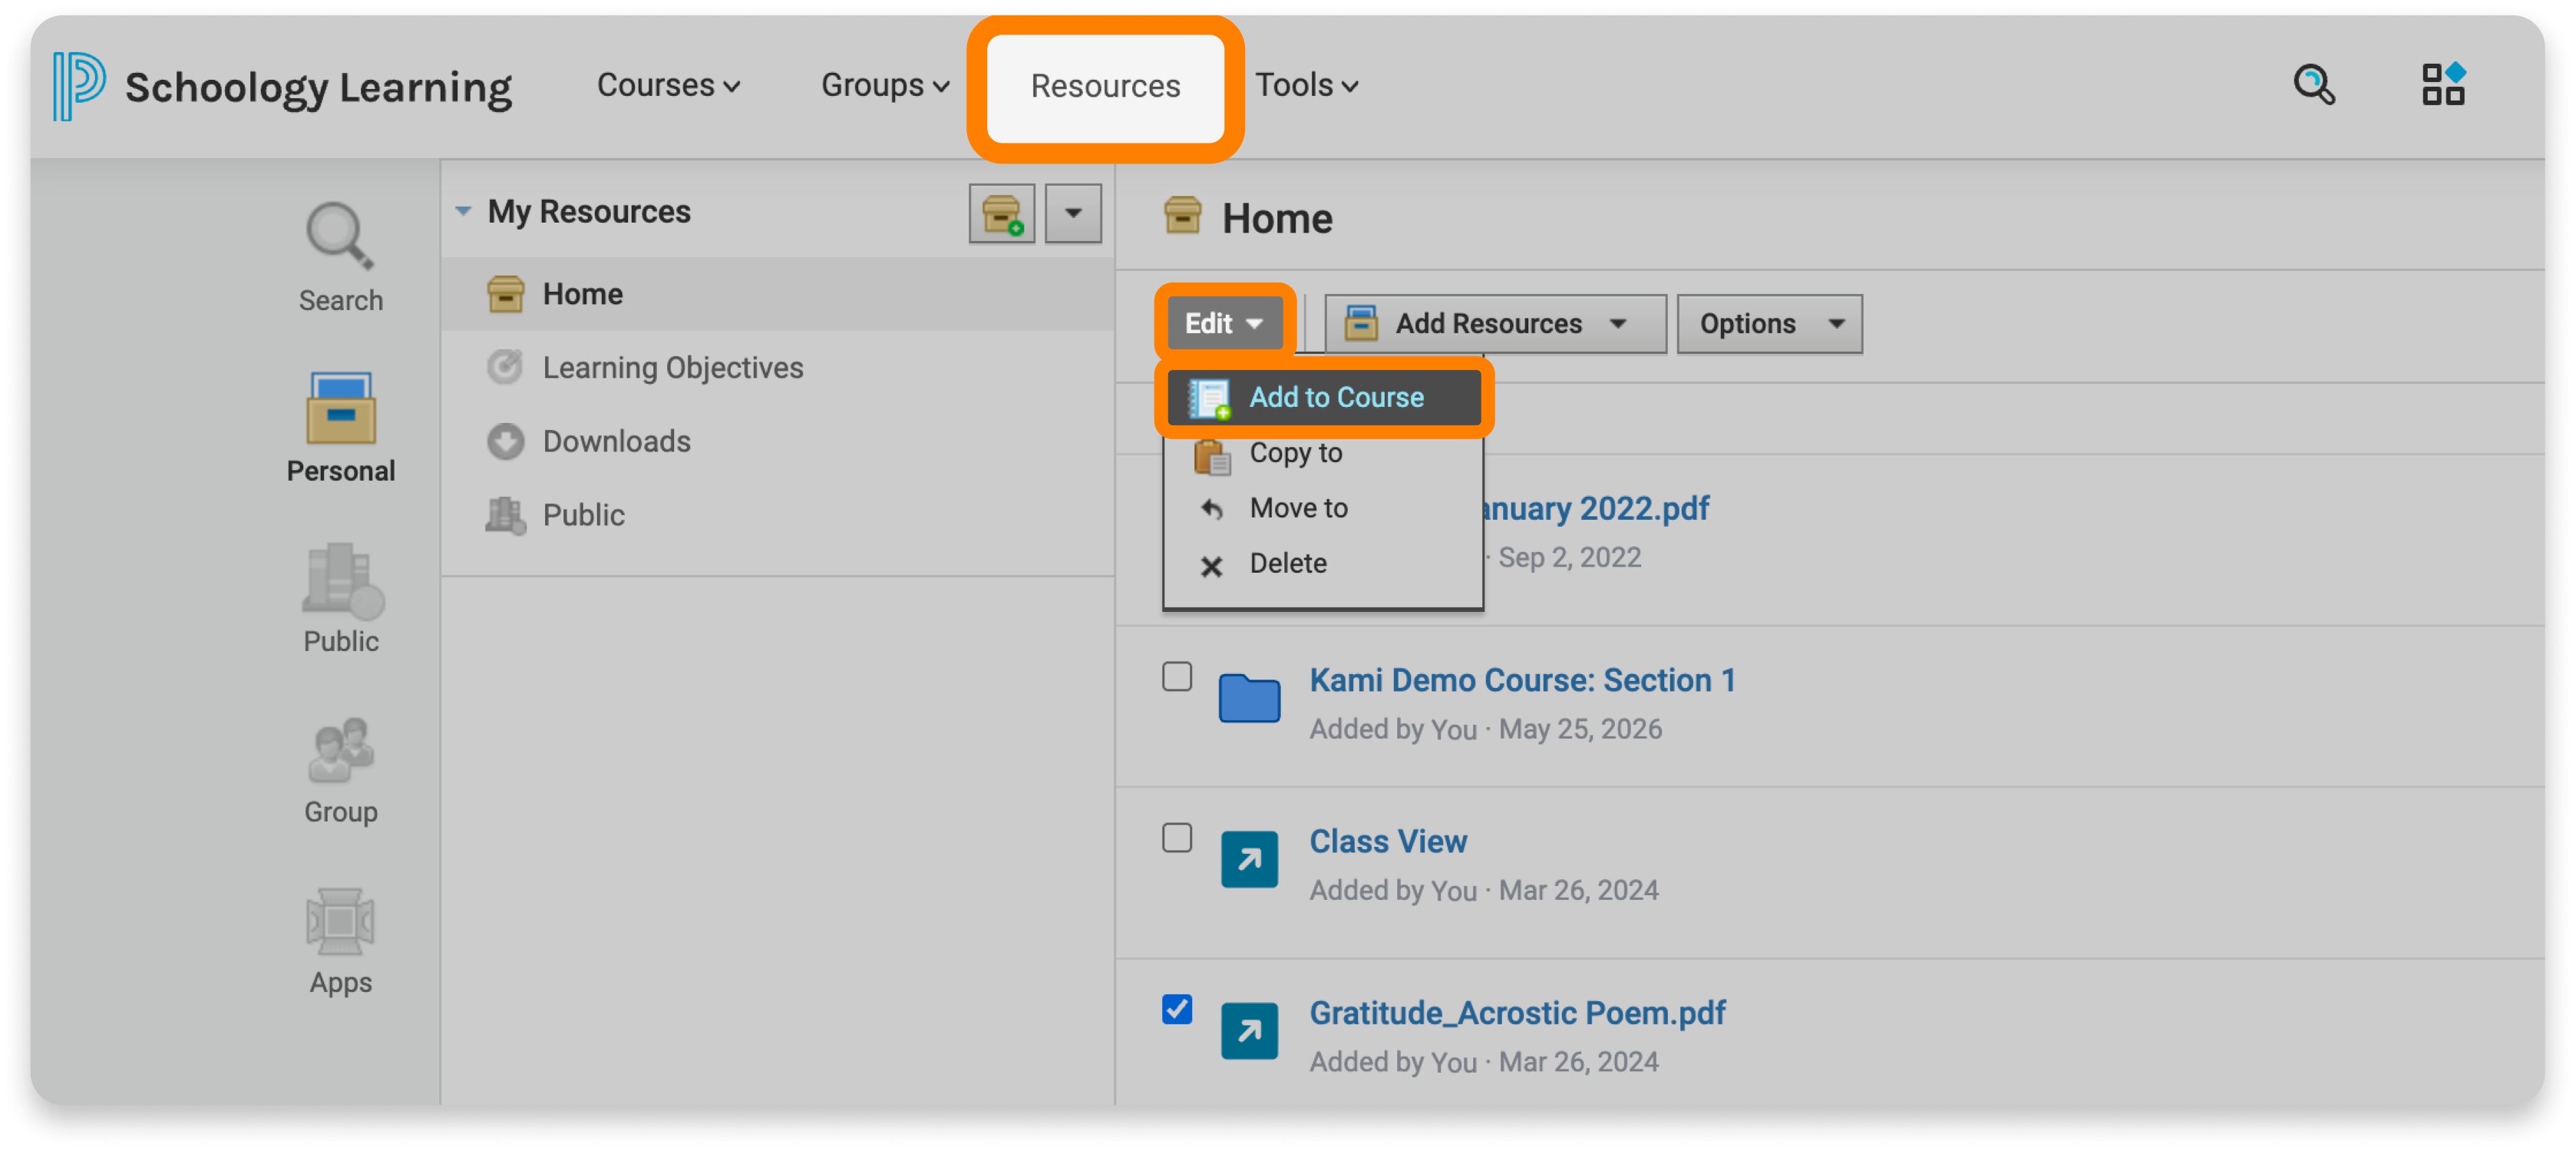The width and height of the screenshot is (2576, 1151).
Task: Collapse the My Resources tree triangle
Action: pyautogui.click(x=463, y=211)
